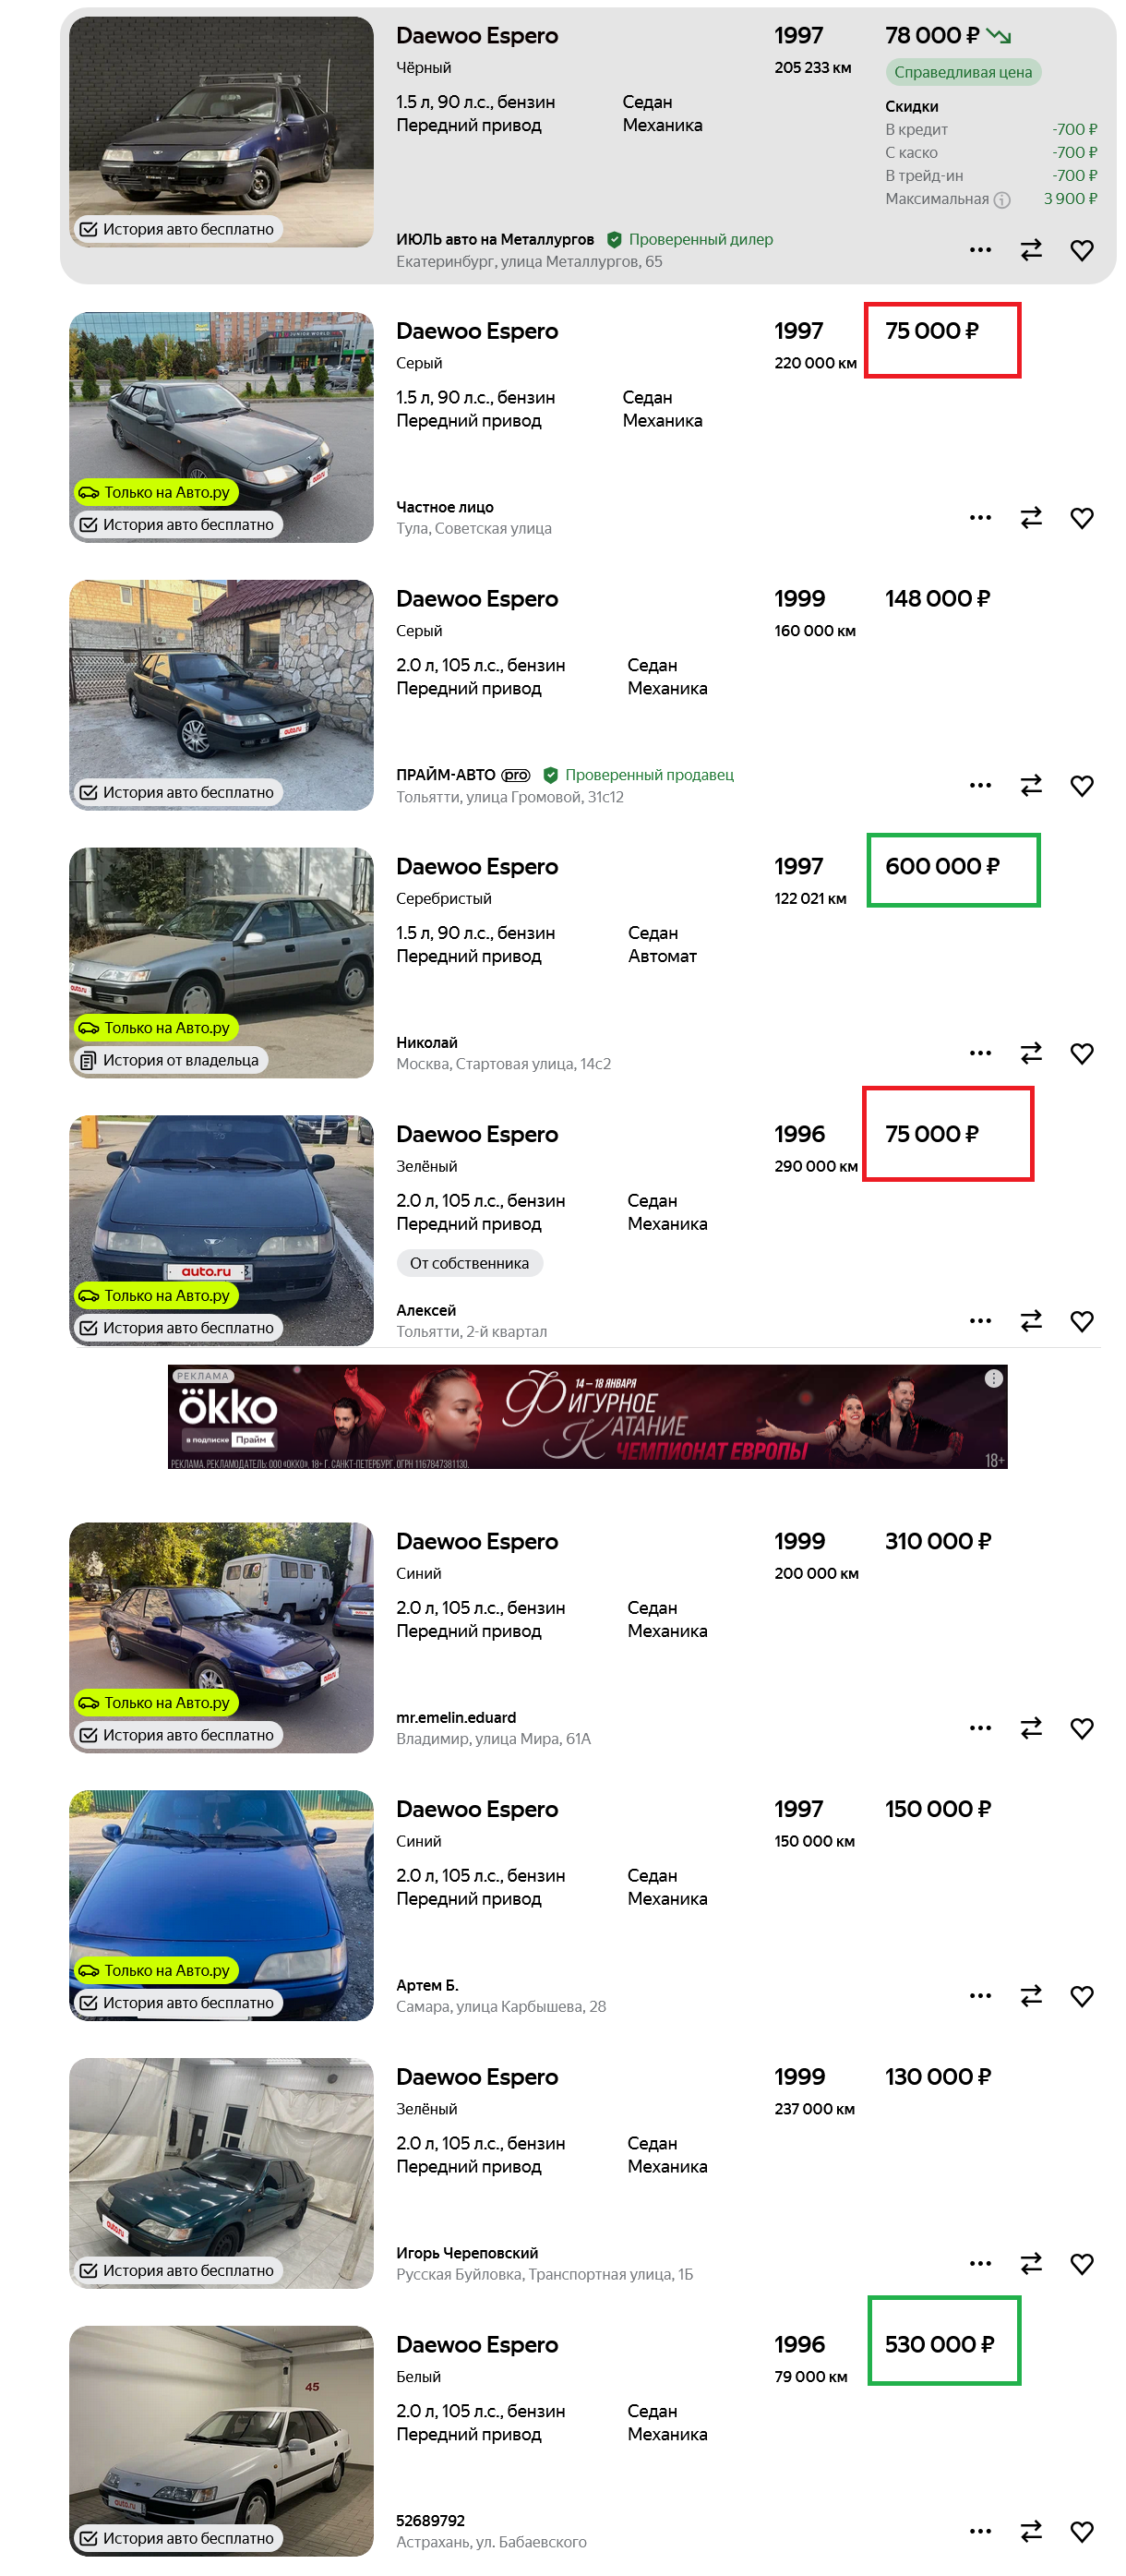This screenshot has height=2576, width=1126.
Task: Open the Okko figure skating ad banner
Action: pos(587,1417)
